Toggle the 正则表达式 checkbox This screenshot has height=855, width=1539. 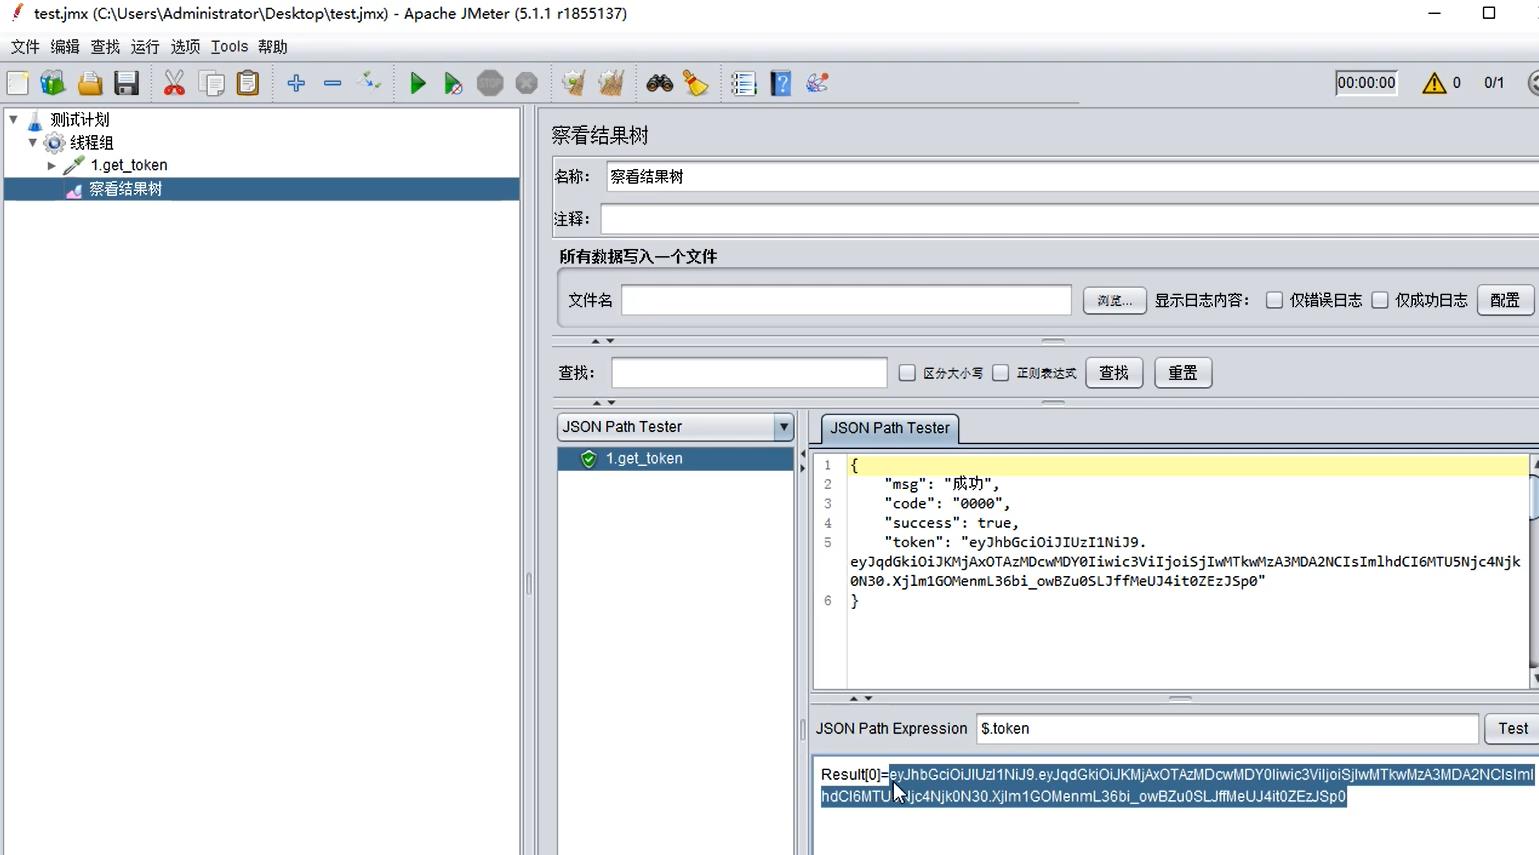pos(1000,373)
